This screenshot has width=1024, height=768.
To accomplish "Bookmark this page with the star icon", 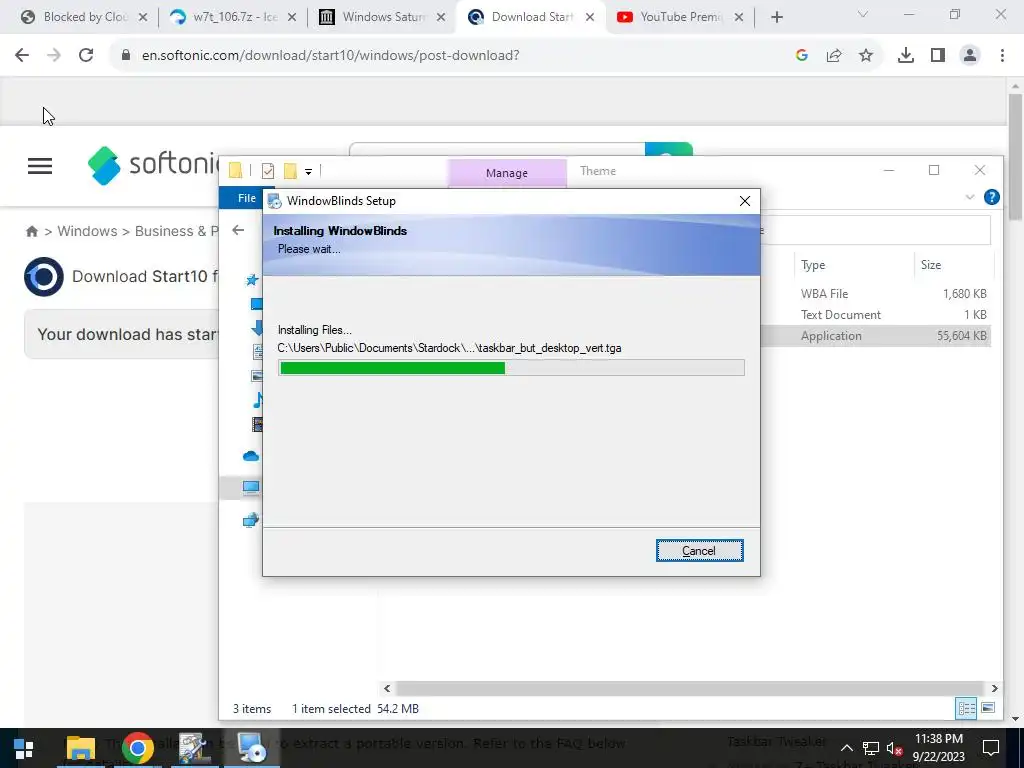I will click(866, 56).
